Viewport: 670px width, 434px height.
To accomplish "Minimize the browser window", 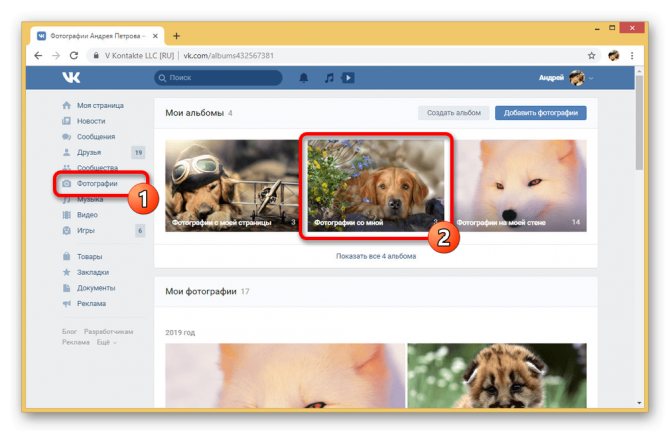I will pos(597,29).
